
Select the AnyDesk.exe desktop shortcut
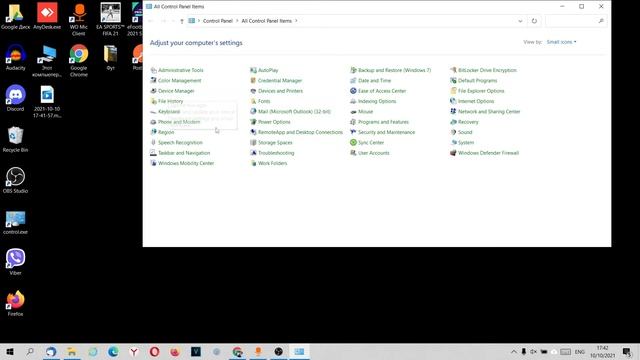coord(47,16)
